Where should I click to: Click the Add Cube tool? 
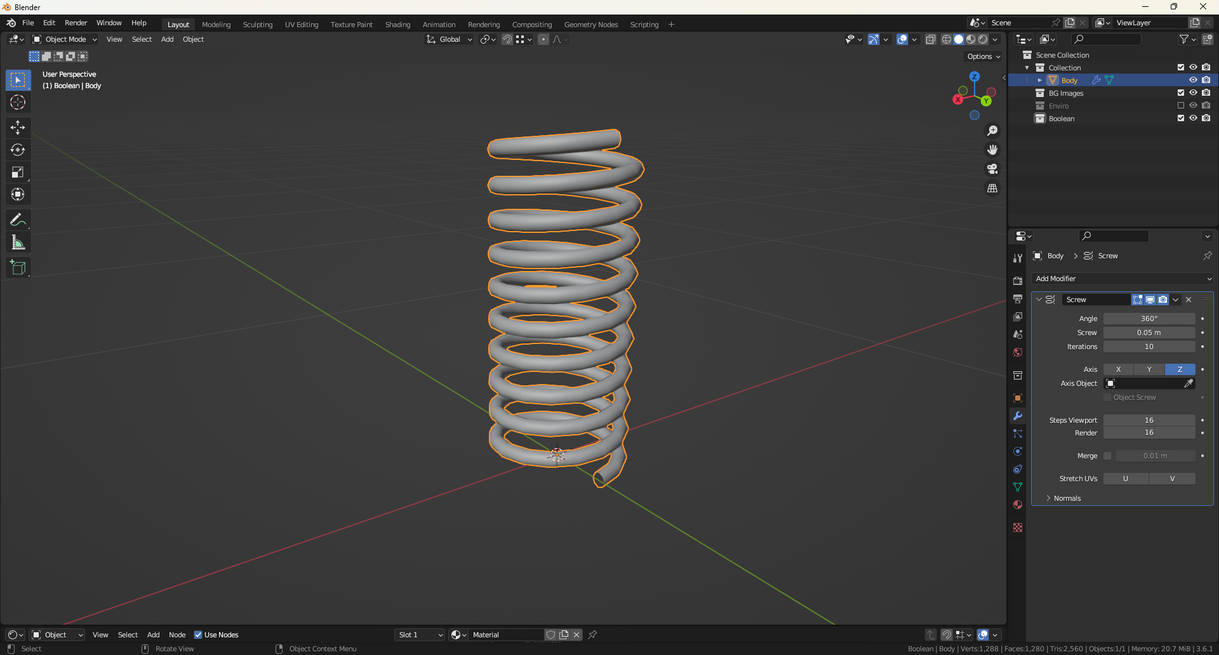(18, 268)
